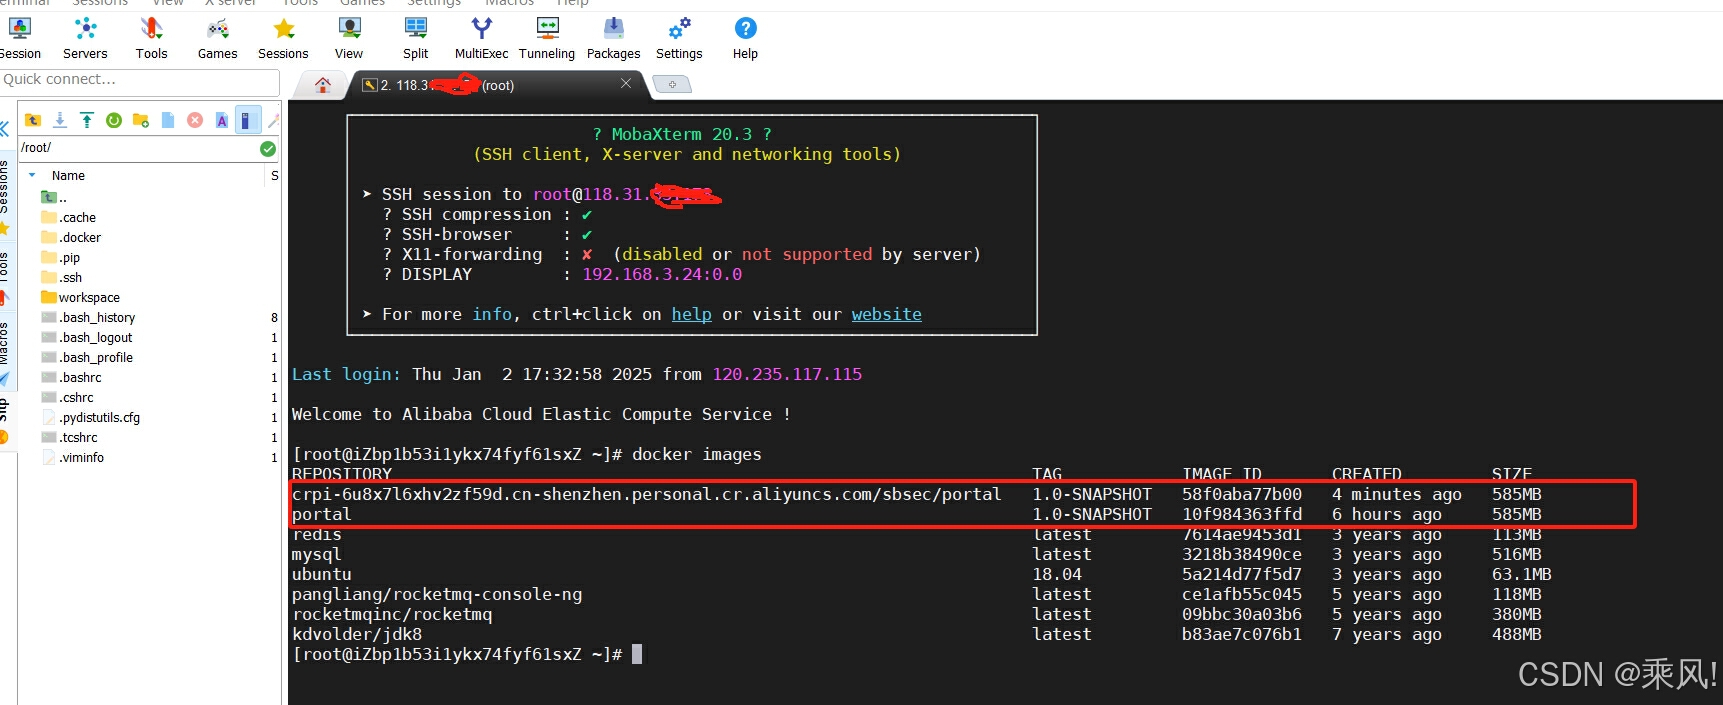Select the .pip folder
The width and height of the screenshot is (1723, 705).
coord(61,257)
